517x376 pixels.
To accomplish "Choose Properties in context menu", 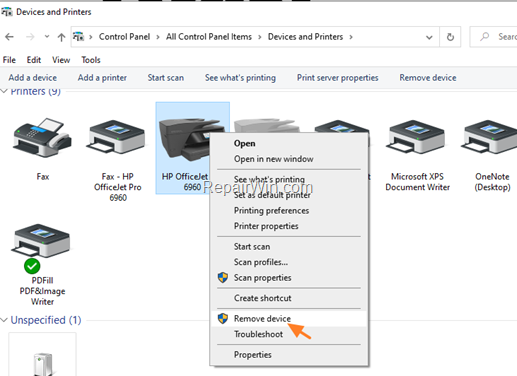I will pyautogui.click(x=289, y=355).
